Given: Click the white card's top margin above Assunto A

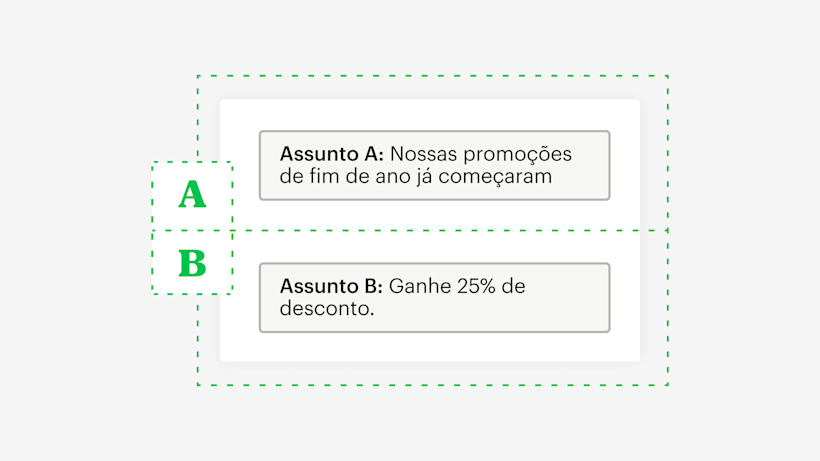Looking at the screenshot, I should (430, 114).
